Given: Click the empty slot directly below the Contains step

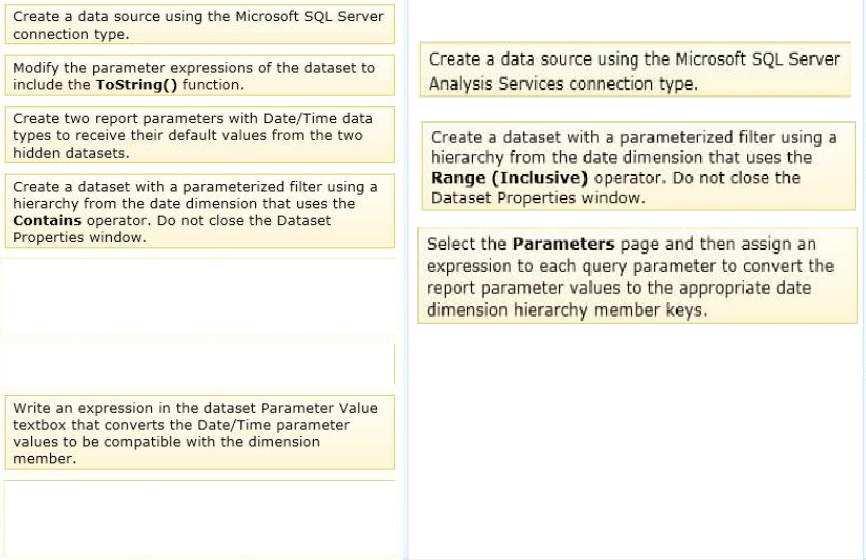Looking at the screenshot, I should [200, 295].
